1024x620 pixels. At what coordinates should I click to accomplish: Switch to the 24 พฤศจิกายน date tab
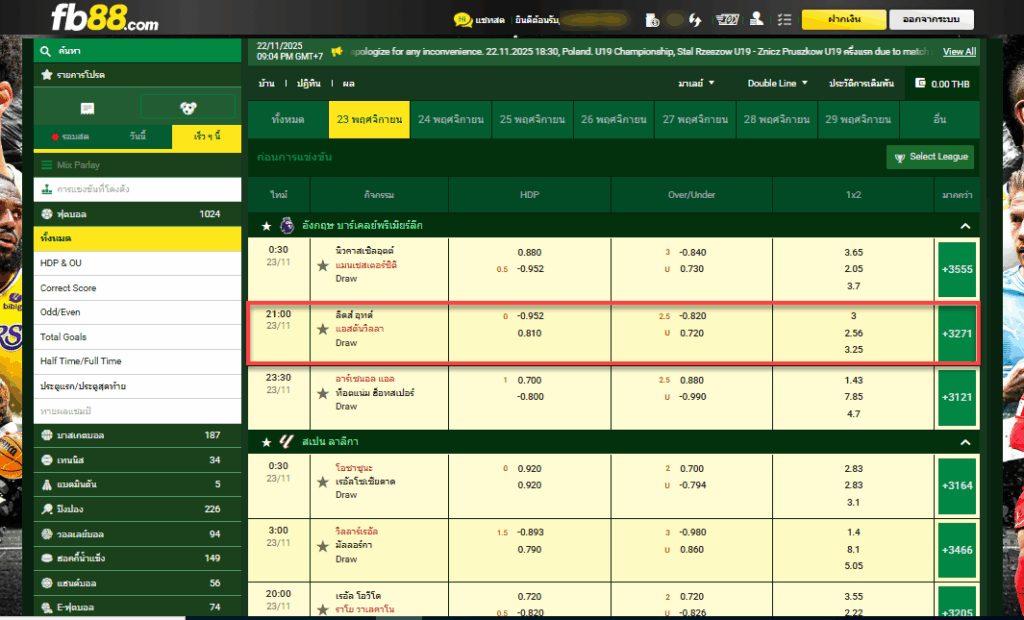coord(451,120)
